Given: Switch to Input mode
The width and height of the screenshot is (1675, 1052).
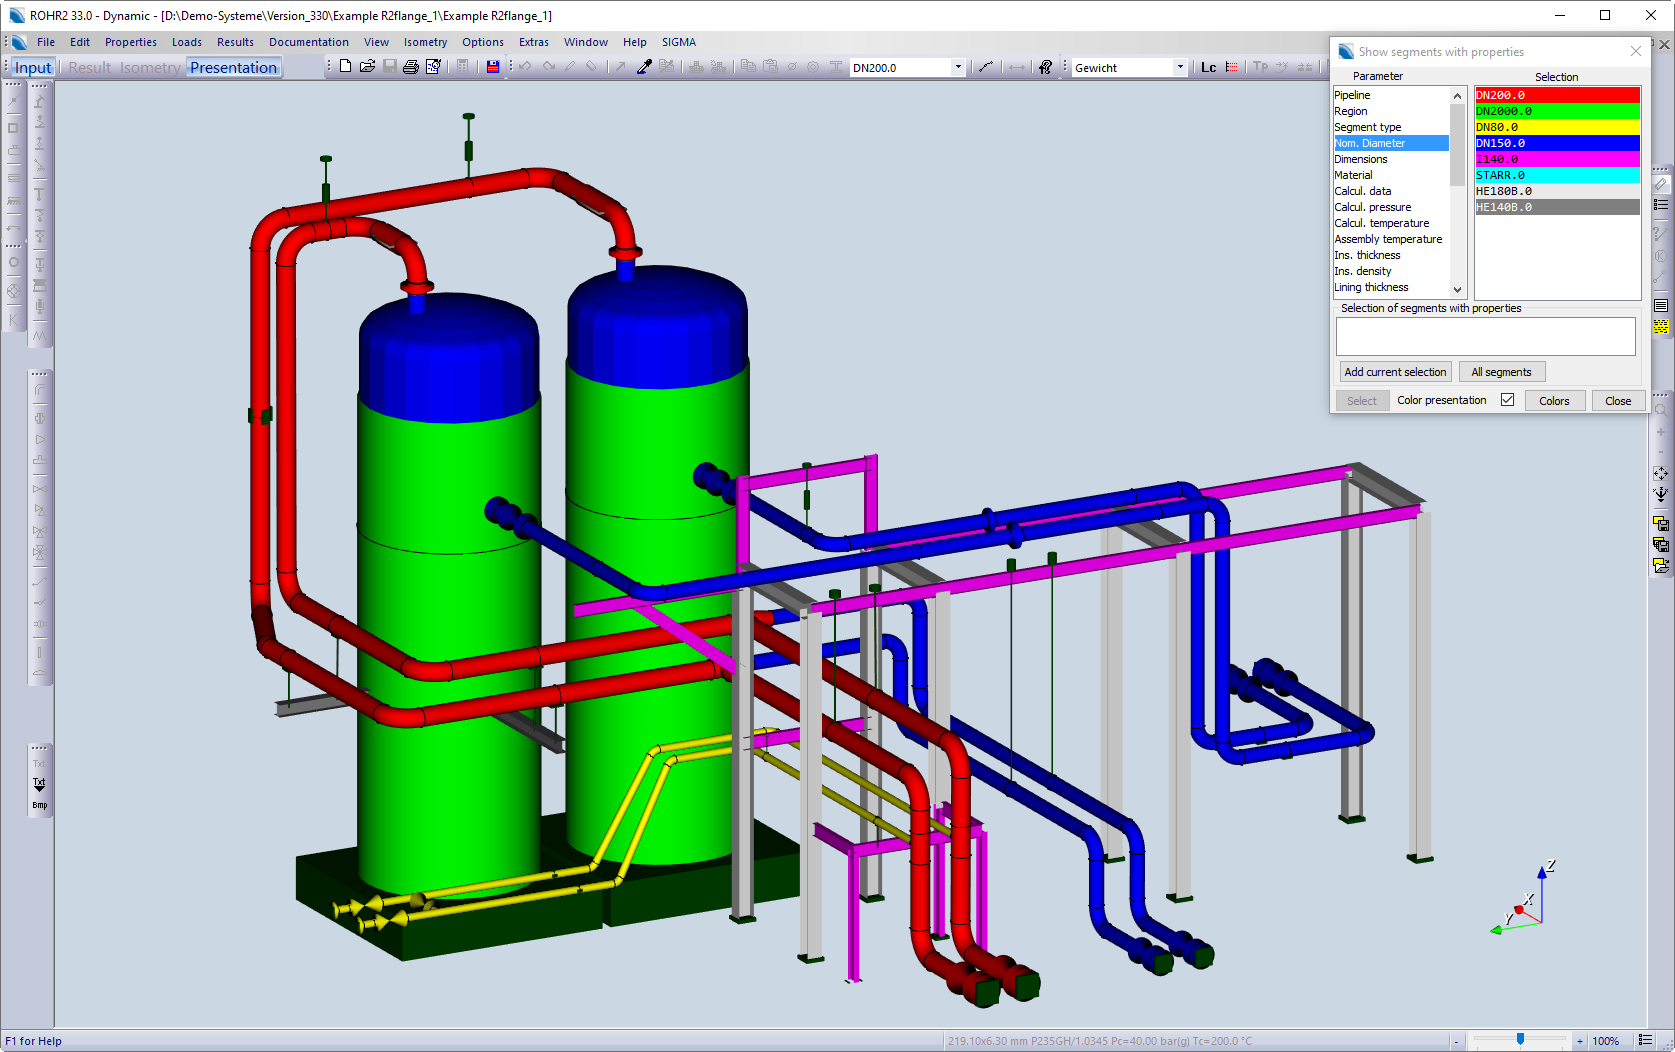Looking at the screenshot, I should click(x=33, y=67).
